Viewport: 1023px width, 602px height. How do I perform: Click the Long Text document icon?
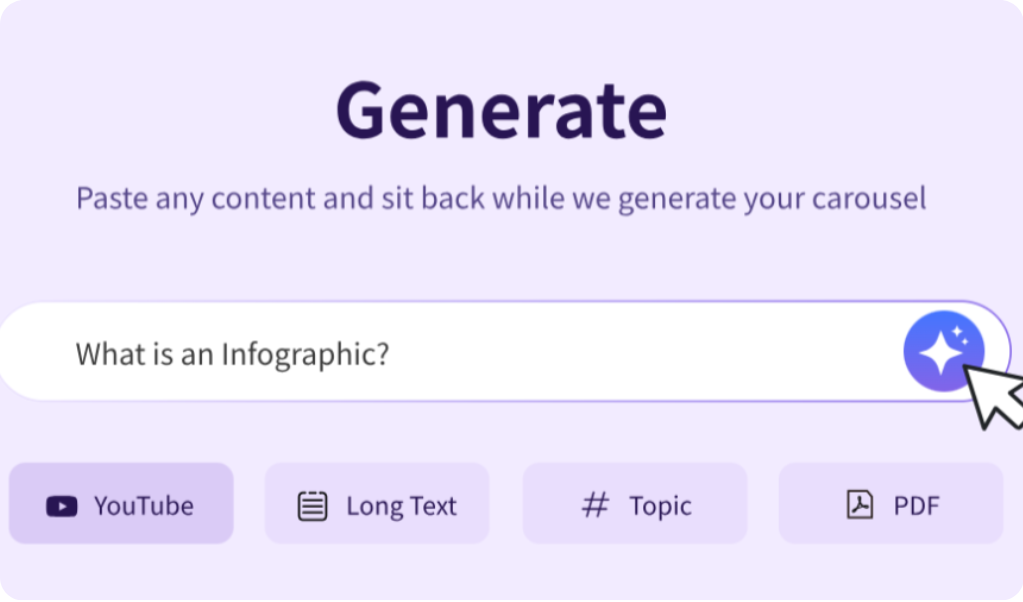point(313,506)
